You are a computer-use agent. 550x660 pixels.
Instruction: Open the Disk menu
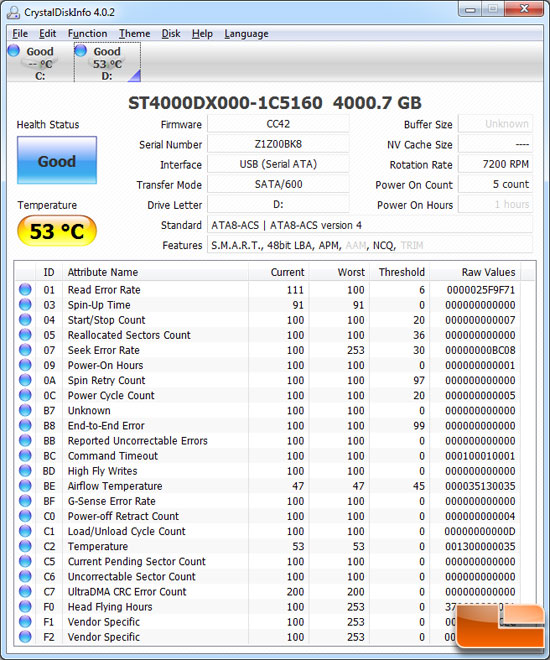171,34
